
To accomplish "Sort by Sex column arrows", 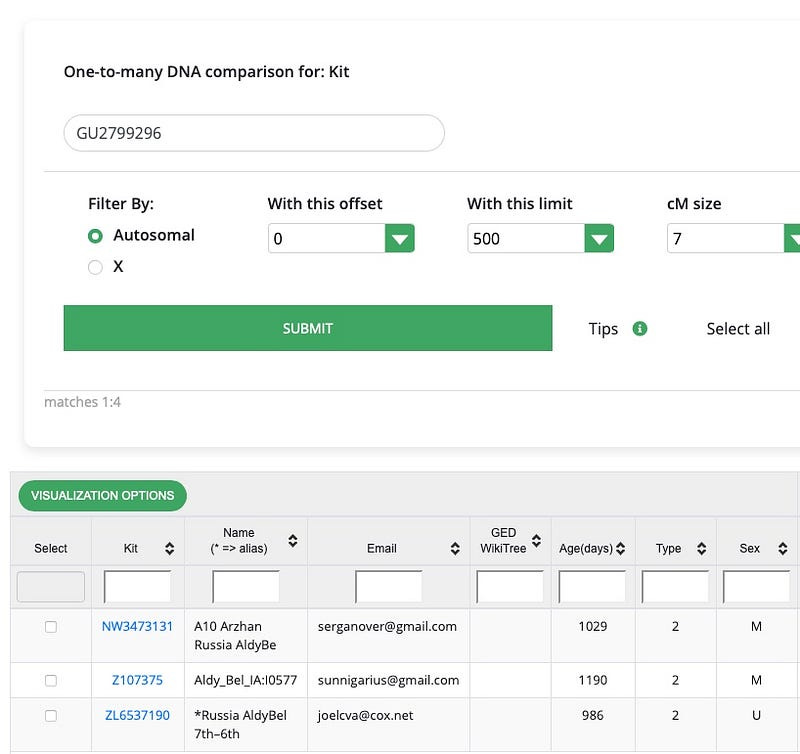I will click(783, 548).
